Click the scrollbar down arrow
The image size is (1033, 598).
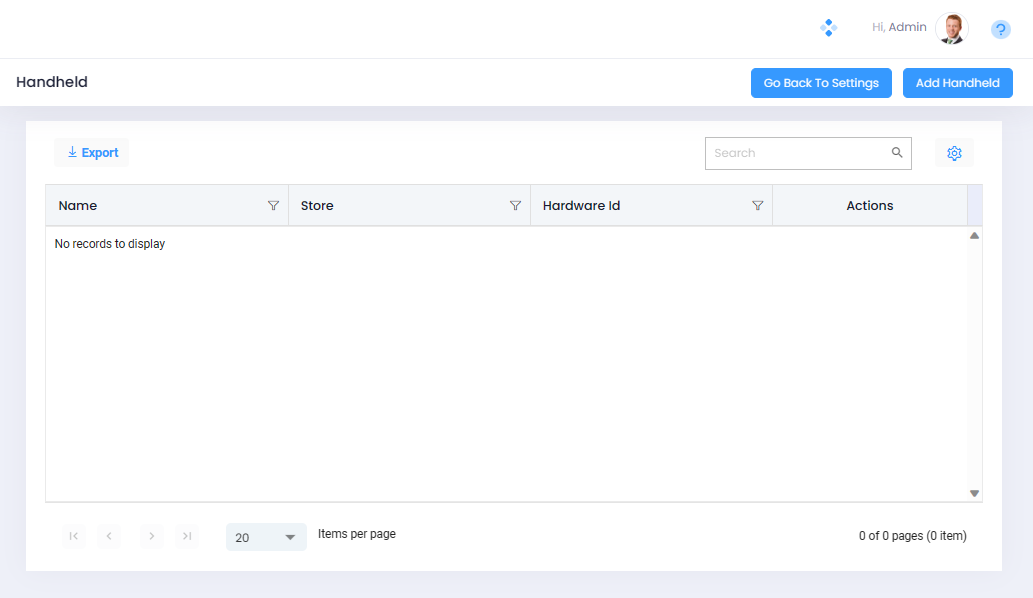point(974,493)
